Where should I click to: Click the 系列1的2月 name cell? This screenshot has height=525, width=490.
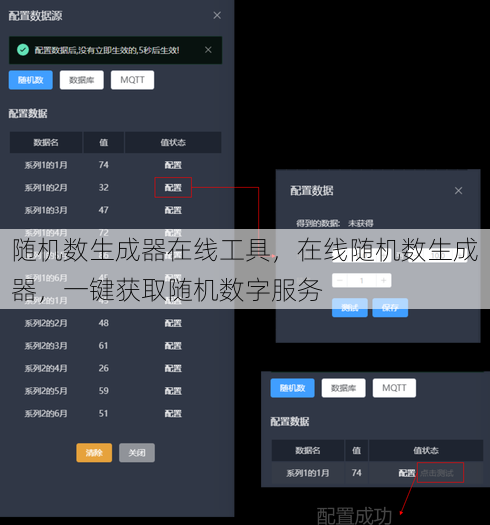point(46,188)
